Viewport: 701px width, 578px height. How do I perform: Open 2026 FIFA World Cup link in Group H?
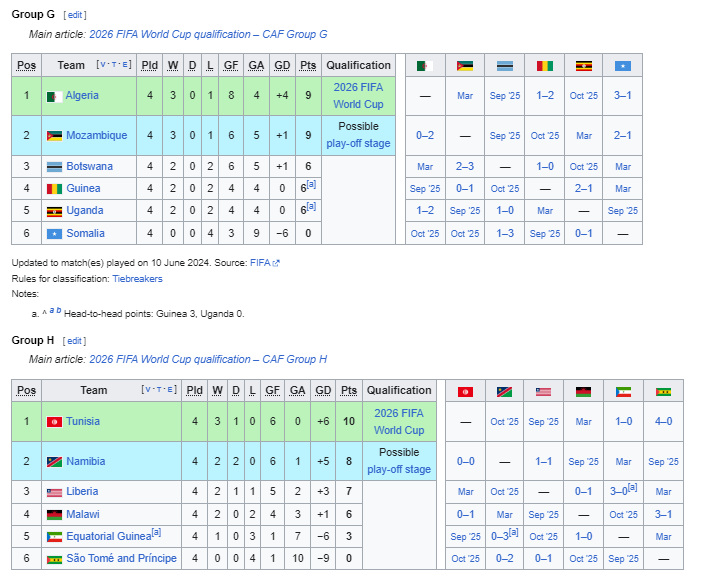tap(399, 422)
